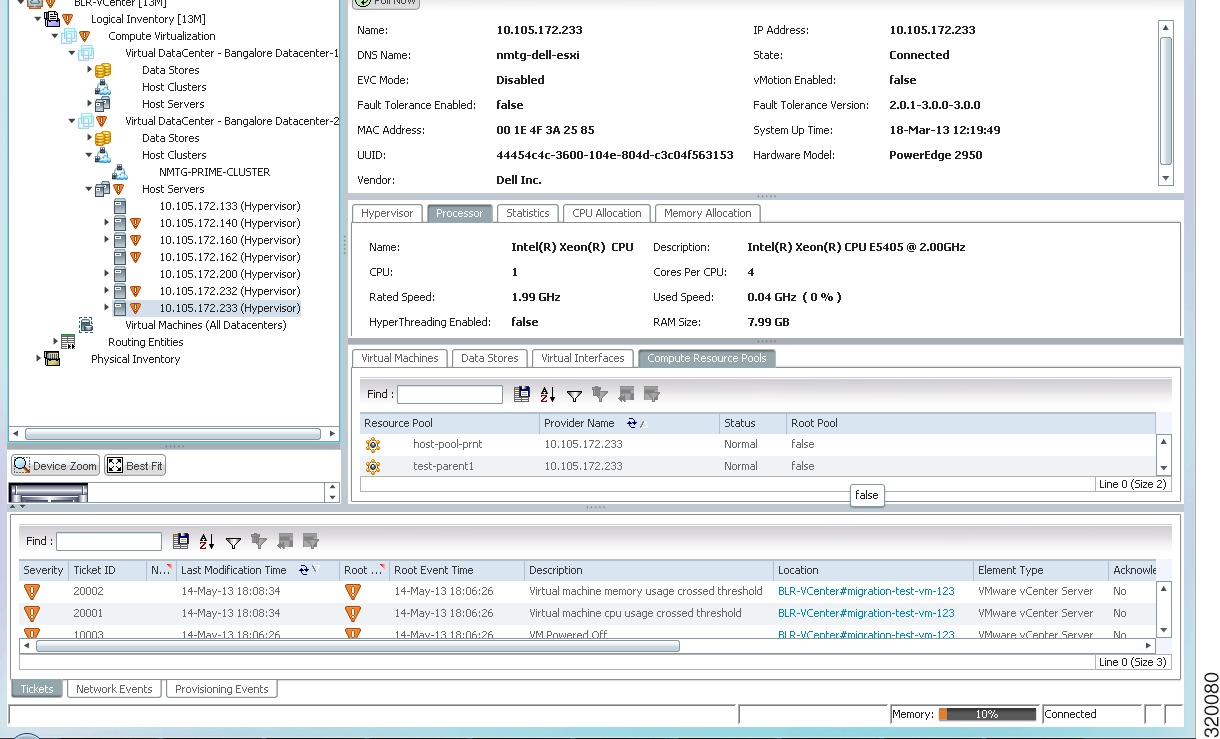1220x739 pixels.
Task: Switch to the Virtual Interfaces tab
Action: click(583, 358)
